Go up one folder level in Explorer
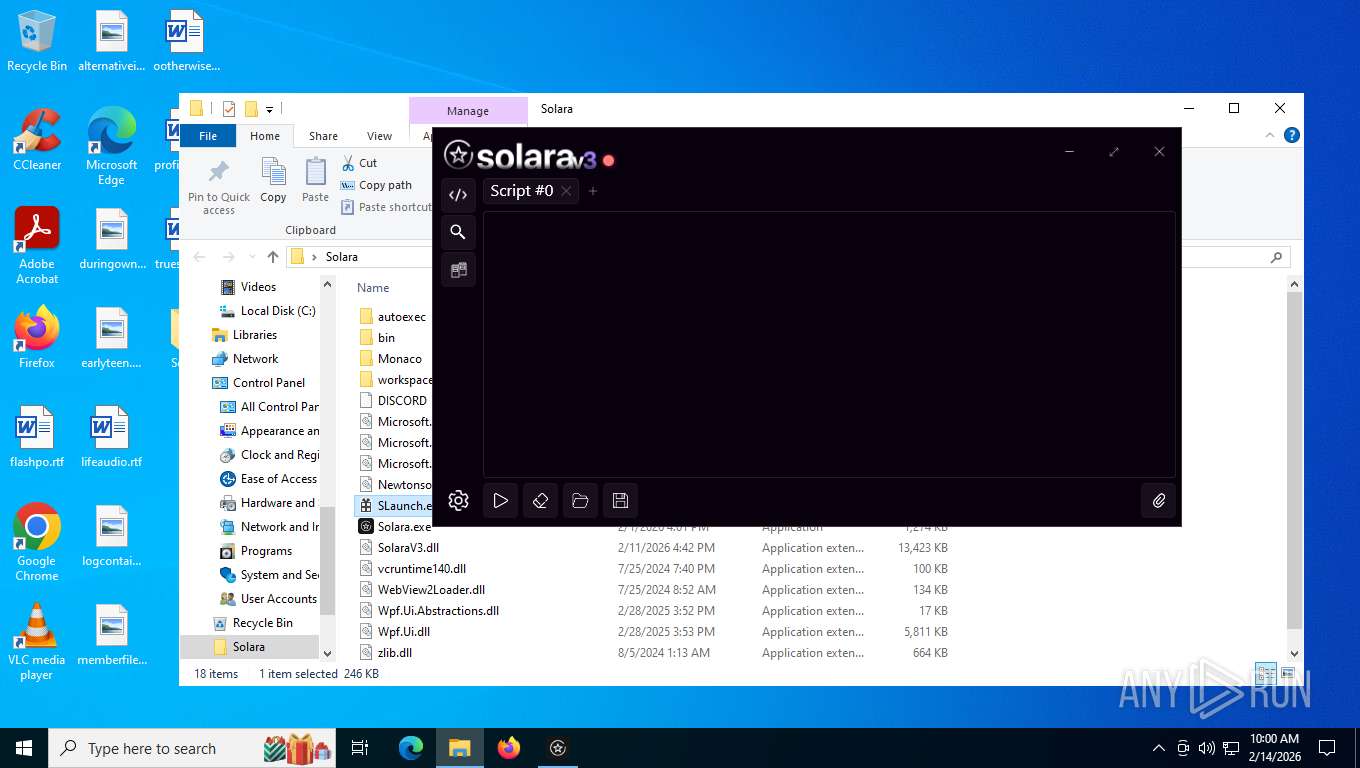The height and width of the screenshot is (768, 1360). tap(273, 257)
